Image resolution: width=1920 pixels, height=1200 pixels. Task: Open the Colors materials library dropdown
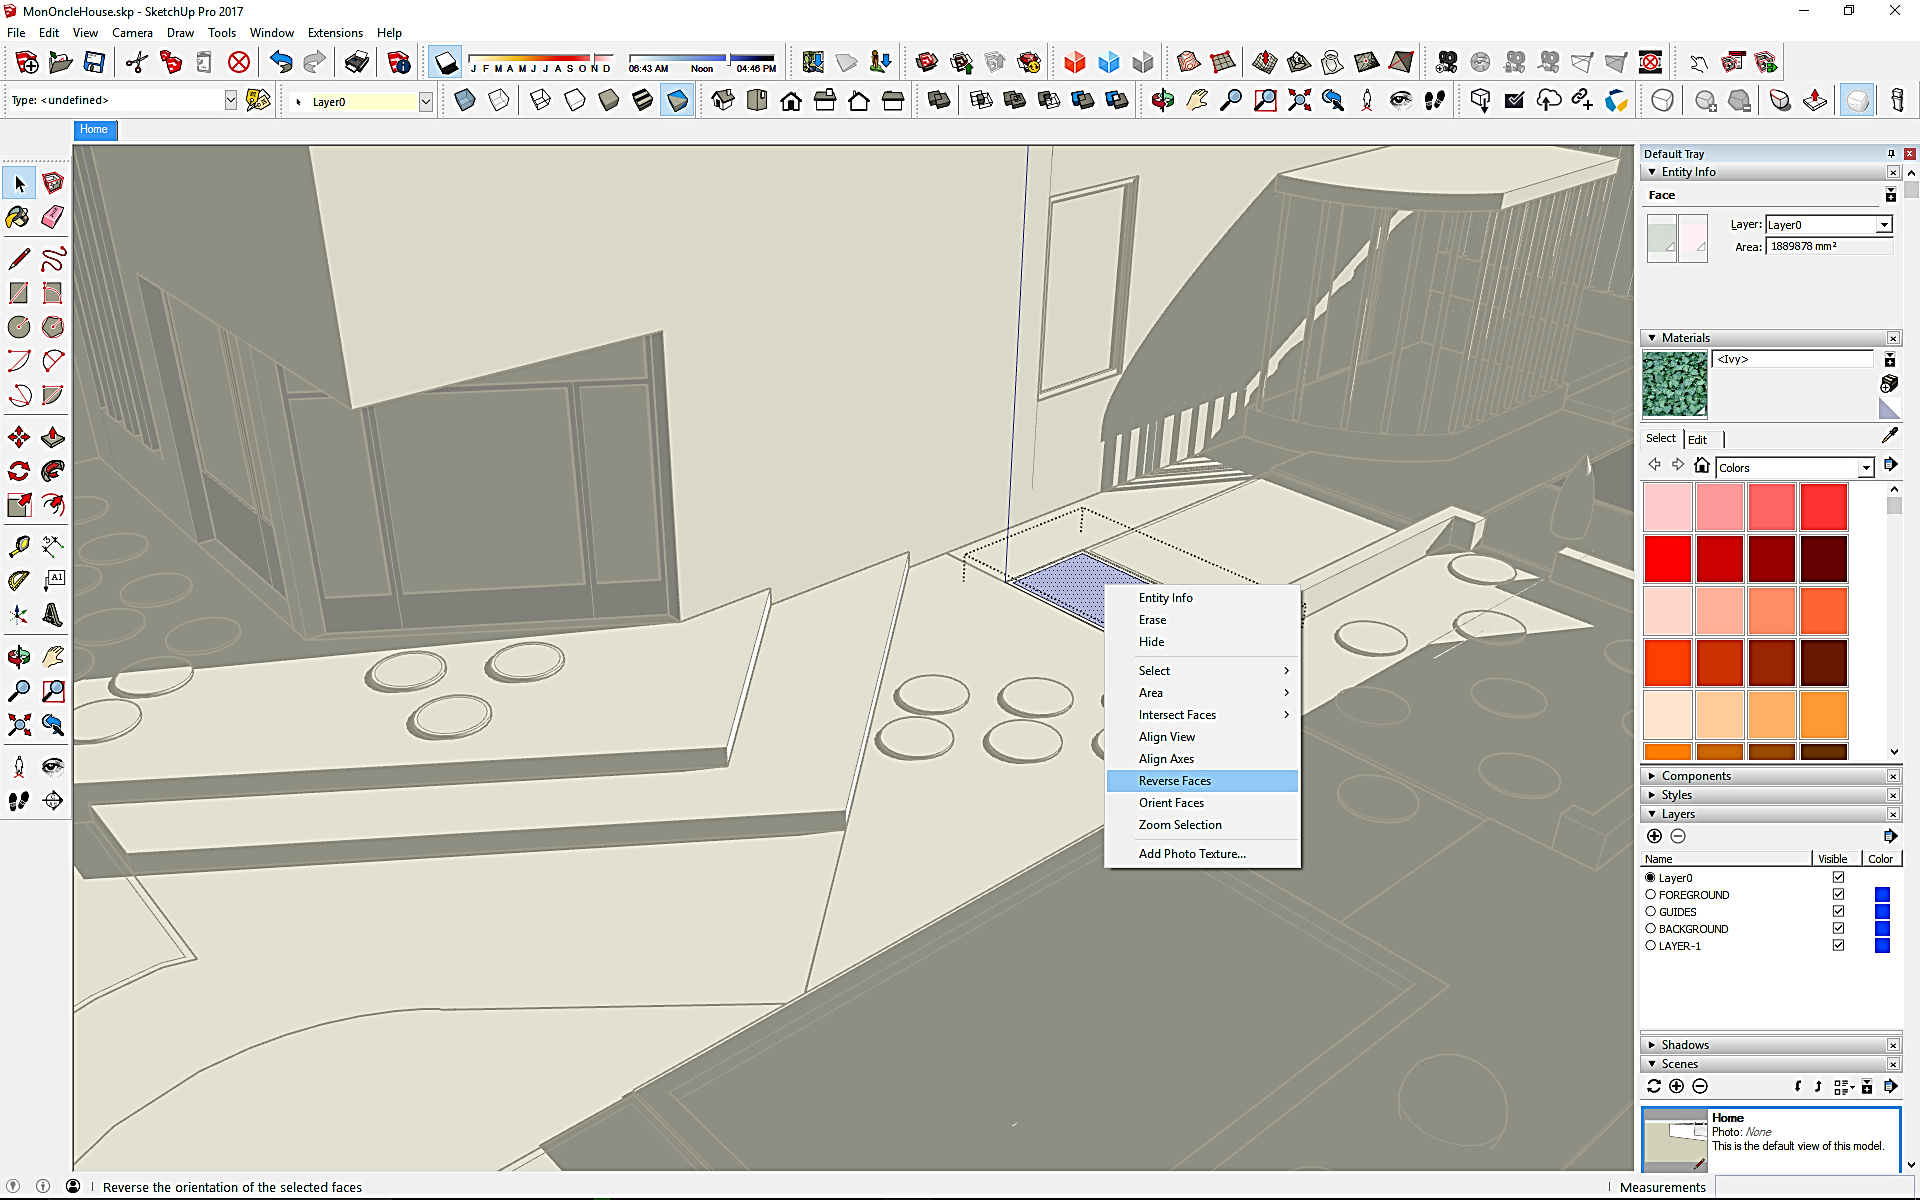coord(1866,468)
